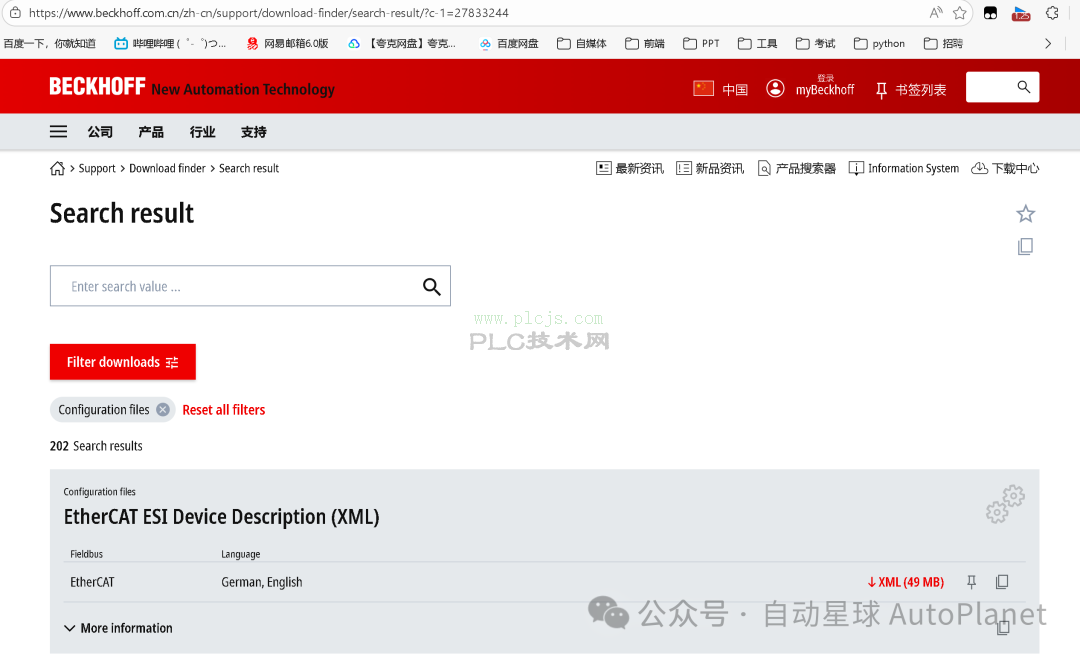Screen dimensions: 1080x657
Task: Click the BECKHOFF logo
Action: pos(97,87)
